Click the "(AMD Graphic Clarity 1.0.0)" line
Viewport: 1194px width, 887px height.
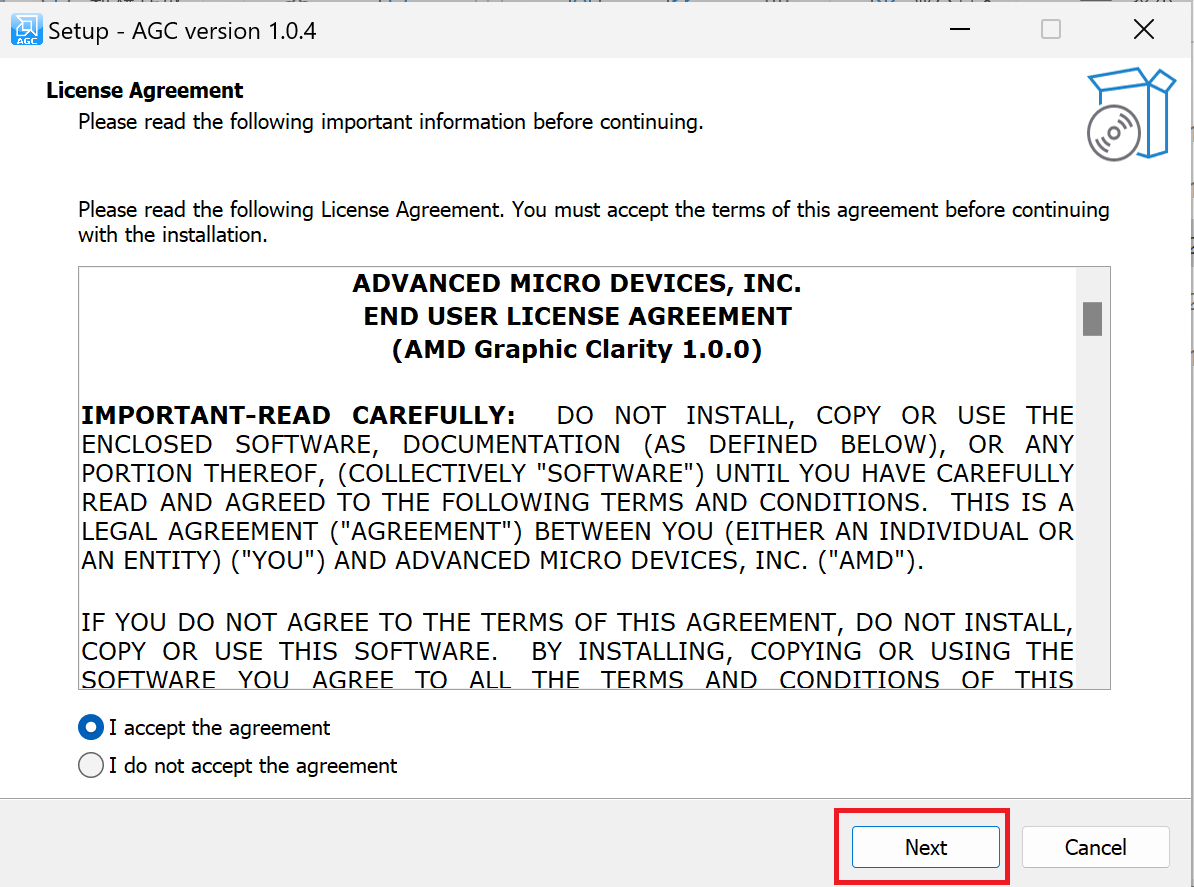(x=577, y=350)
